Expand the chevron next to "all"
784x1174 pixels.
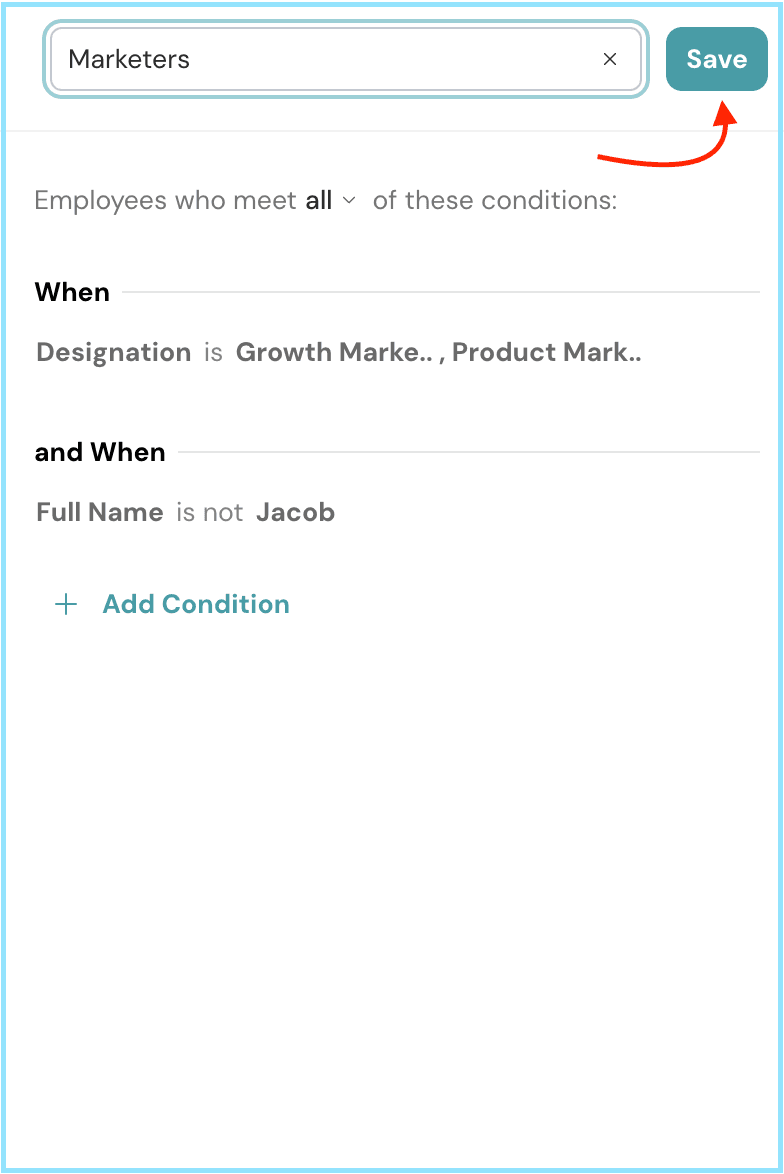pos(349,200)
